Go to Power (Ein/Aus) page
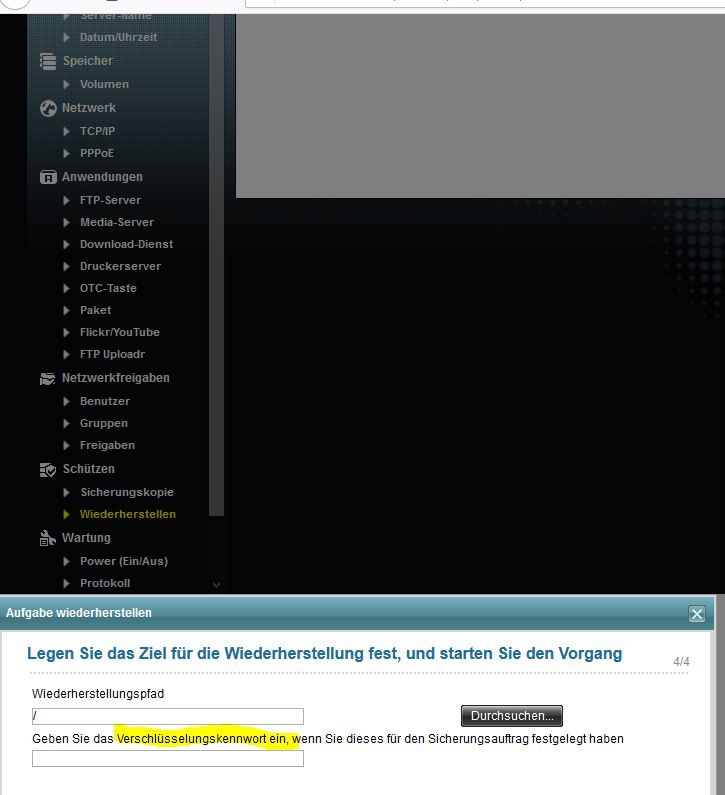The width and height of the screenshot is (725, 795). [124, 561]
